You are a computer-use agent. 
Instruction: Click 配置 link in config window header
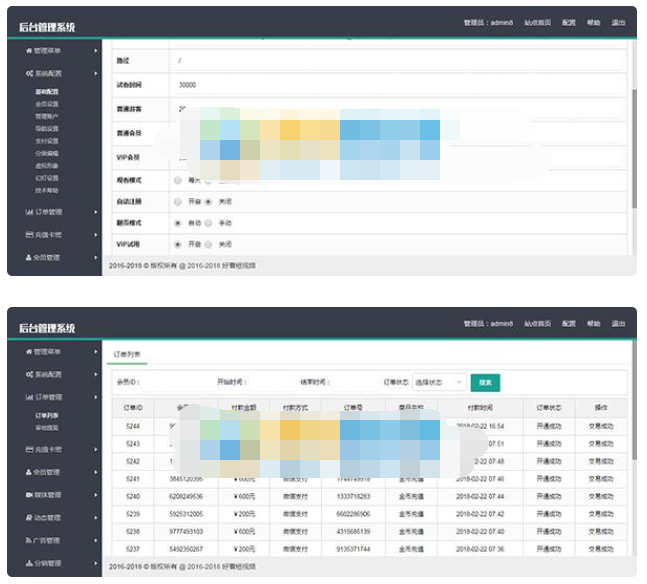point(569,23)
